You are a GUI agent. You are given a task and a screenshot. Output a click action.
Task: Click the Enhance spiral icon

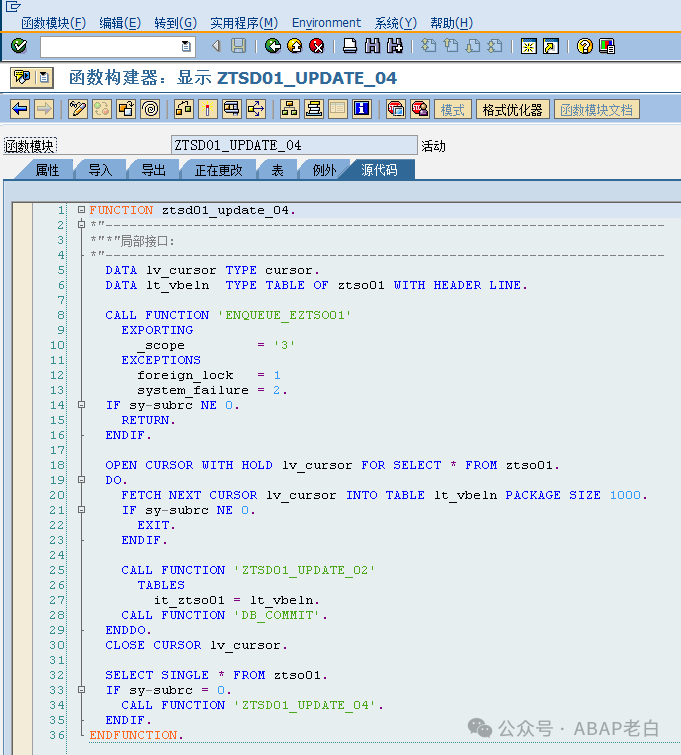pyautogui.click(x=150, y=109)
